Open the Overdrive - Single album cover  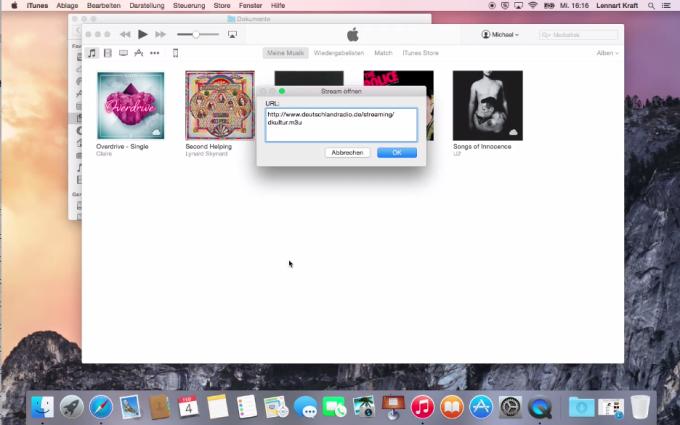(131, 105)
